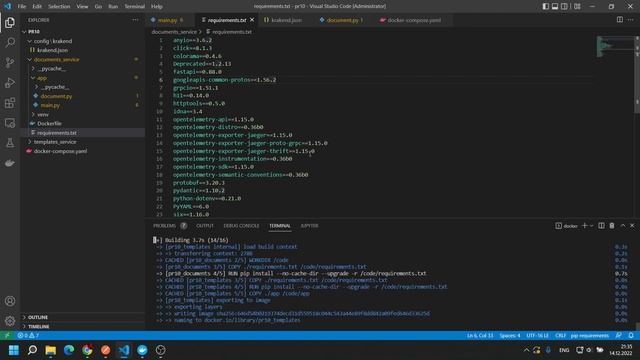Click the Explorer more actions ellipsis
This screenshot has width=640, height=360.
135,20
